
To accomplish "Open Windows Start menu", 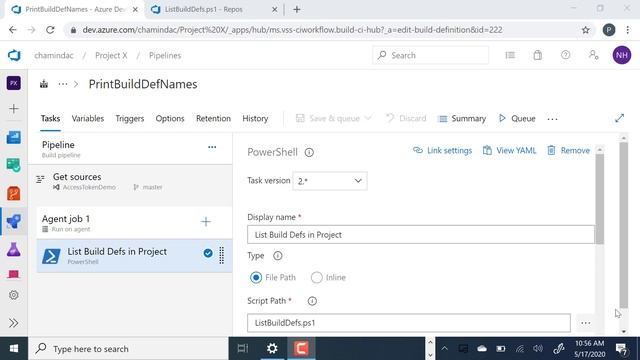I will pyautogui.click(x=13, y=349).
